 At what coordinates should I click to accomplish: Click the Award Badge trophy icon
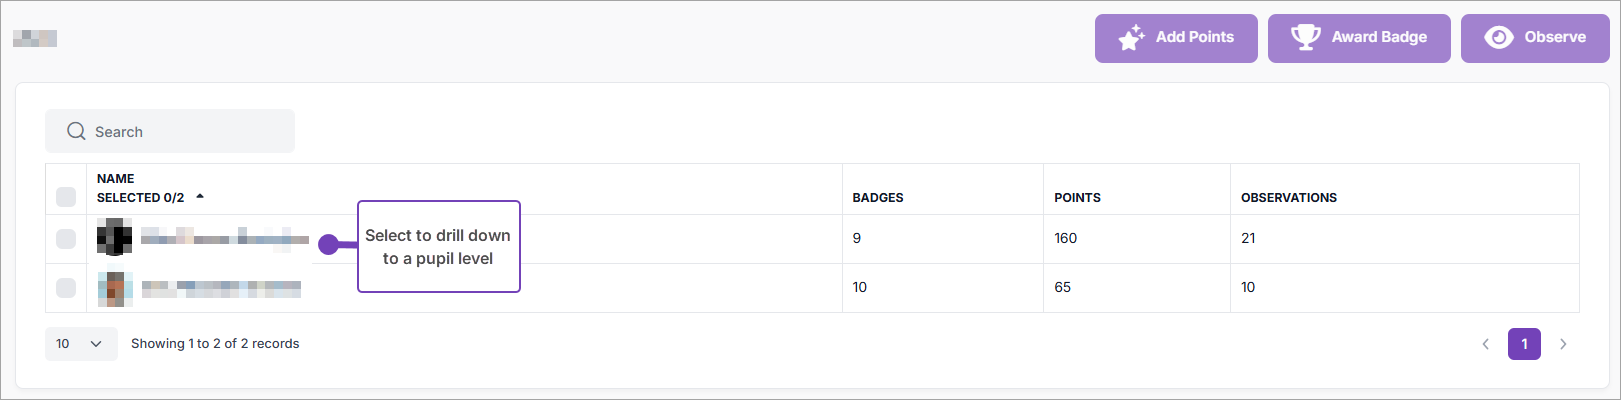tap(1305, 37)
